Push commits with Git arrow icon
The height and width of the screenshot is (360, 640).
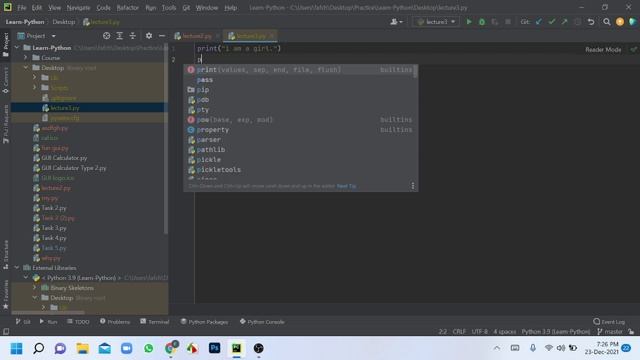tap(564, 22)
